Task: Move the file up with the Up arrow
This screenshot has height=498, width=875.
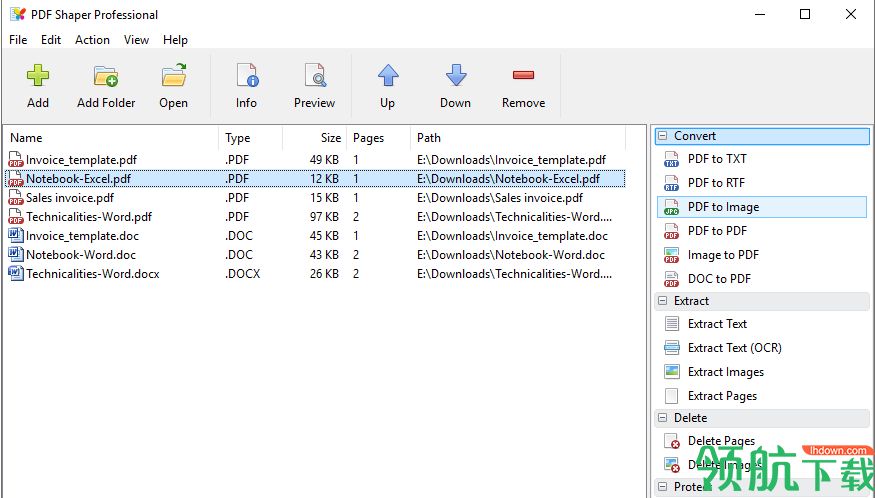Action: click(388, 75)
